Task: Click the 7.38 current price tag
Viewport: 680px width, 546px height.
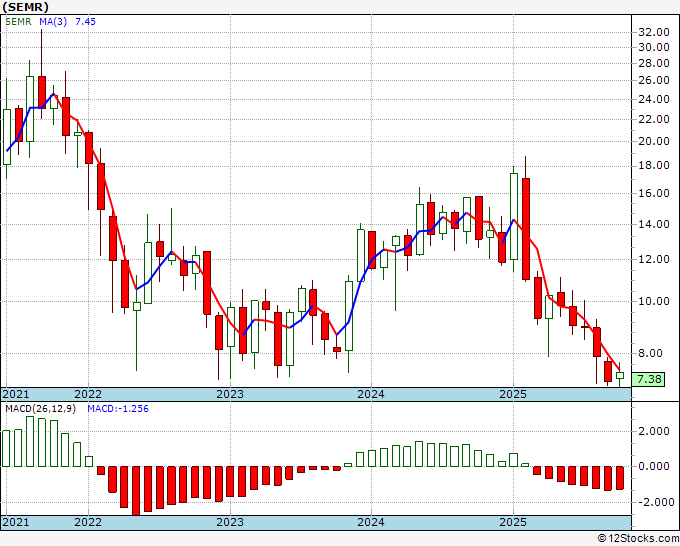Action: click(x=649, y=379)
